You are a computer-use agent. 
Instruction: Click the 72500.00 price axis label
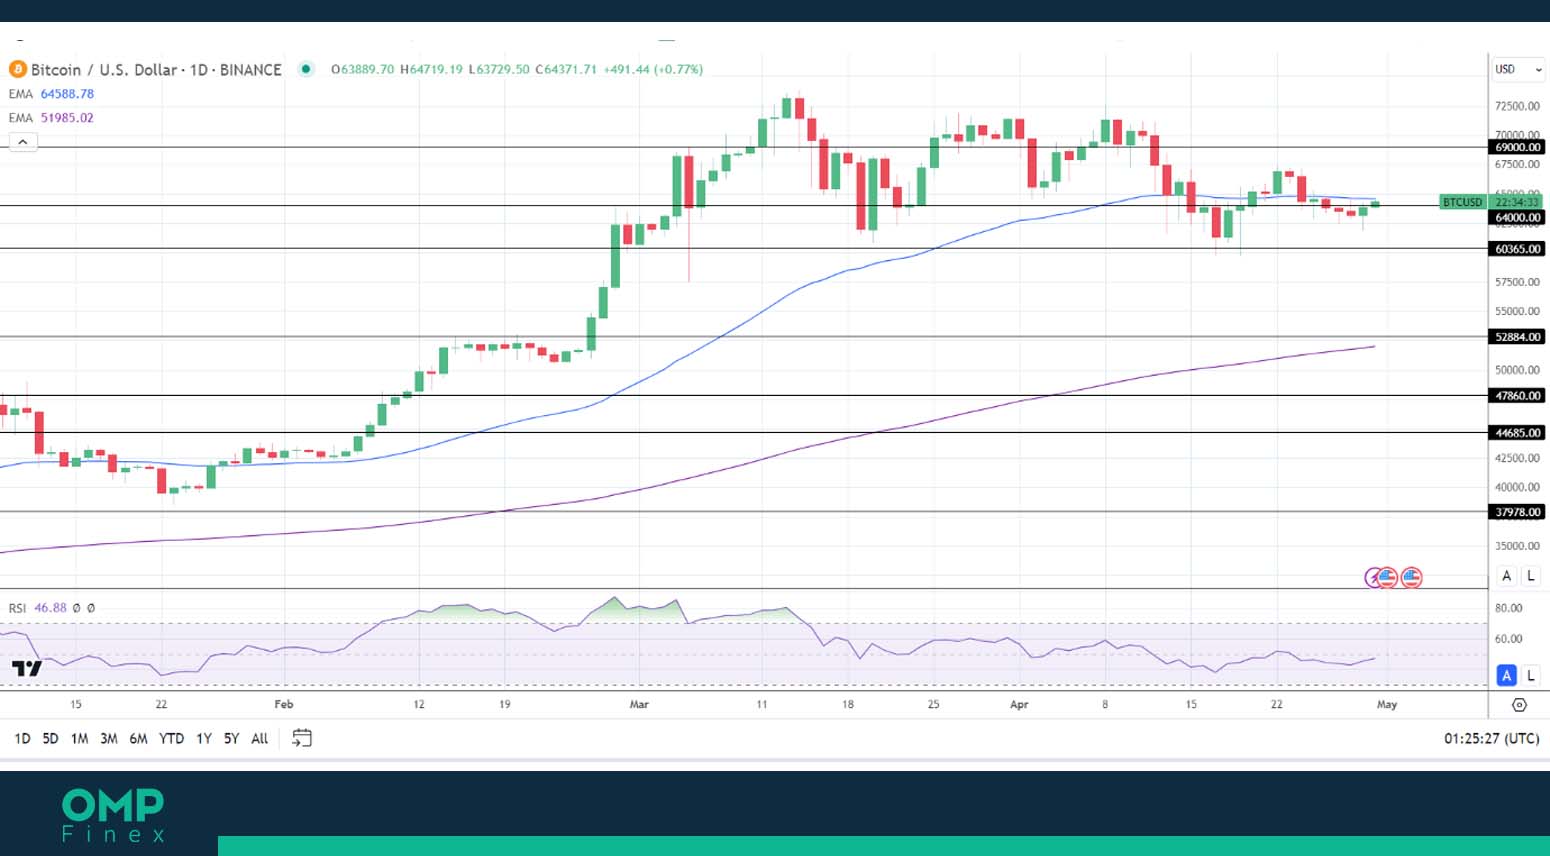pos(1517,106)
